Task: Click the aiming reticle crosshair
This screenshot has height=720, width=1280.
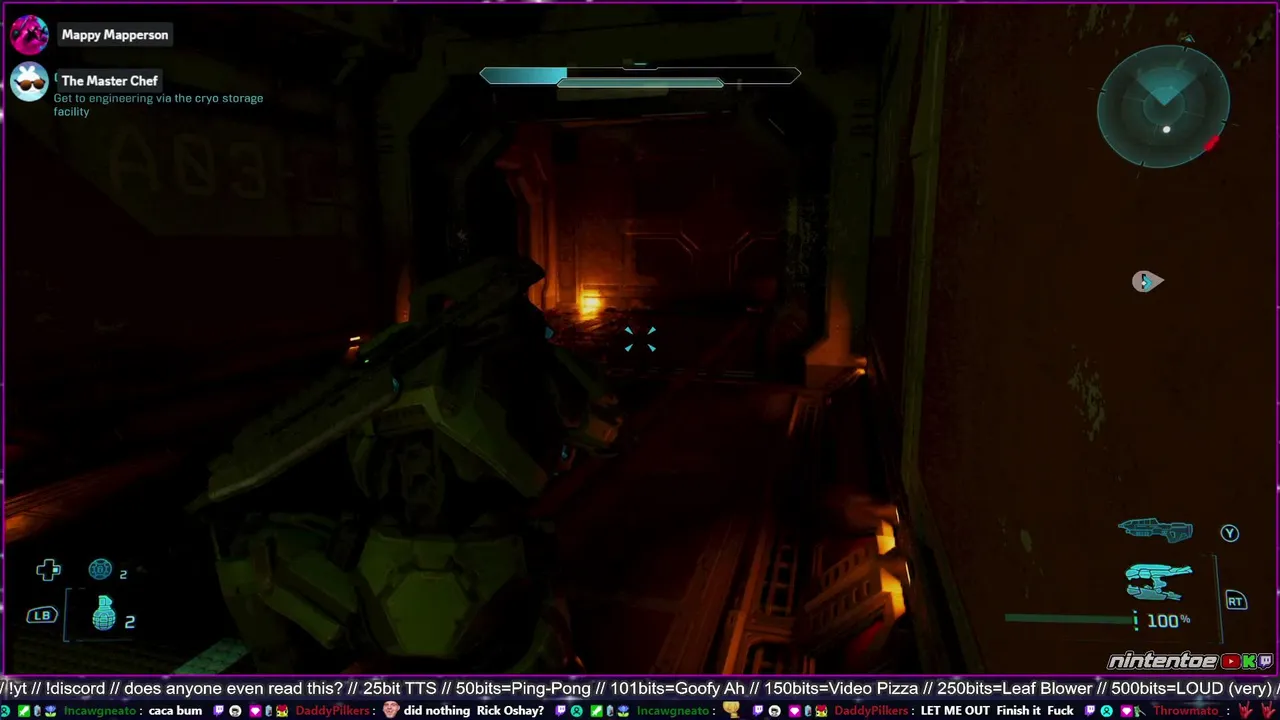Action: click(640, 340)
